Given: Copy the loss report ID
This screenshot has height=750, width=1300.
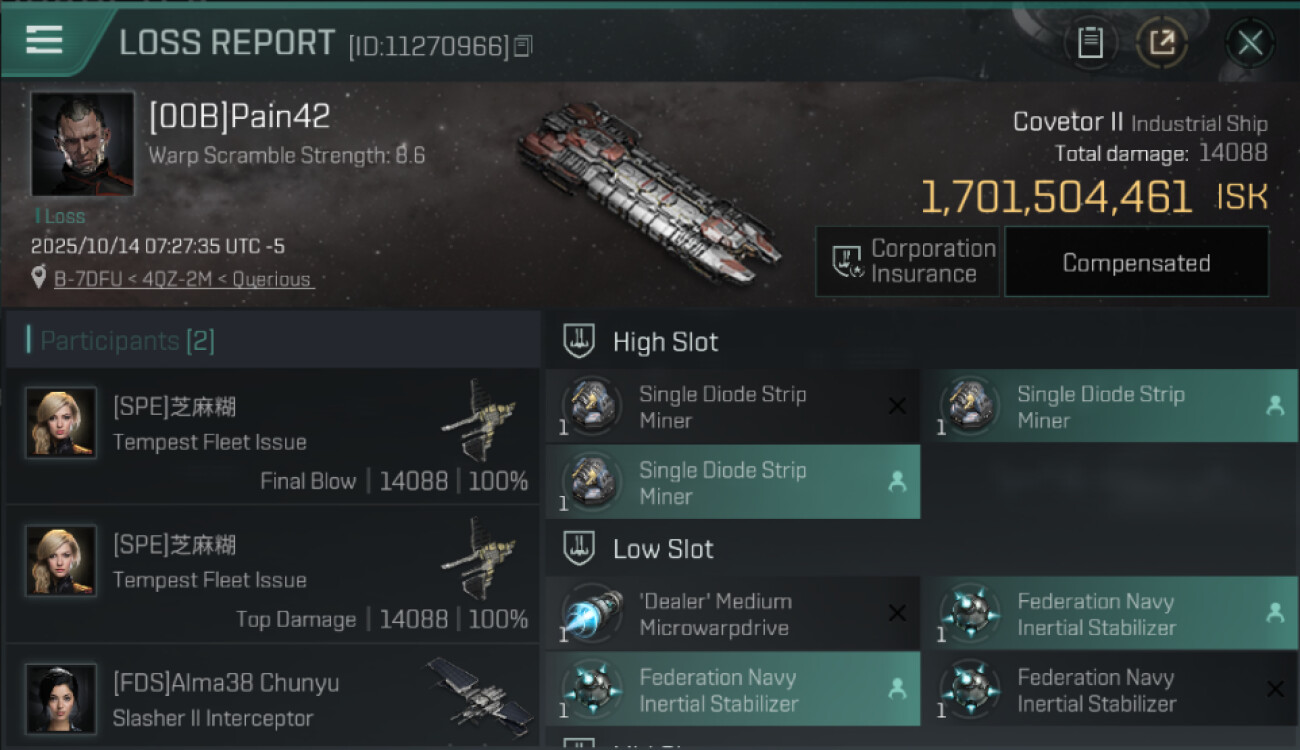Looking at the screenshot, I should 523,46.
